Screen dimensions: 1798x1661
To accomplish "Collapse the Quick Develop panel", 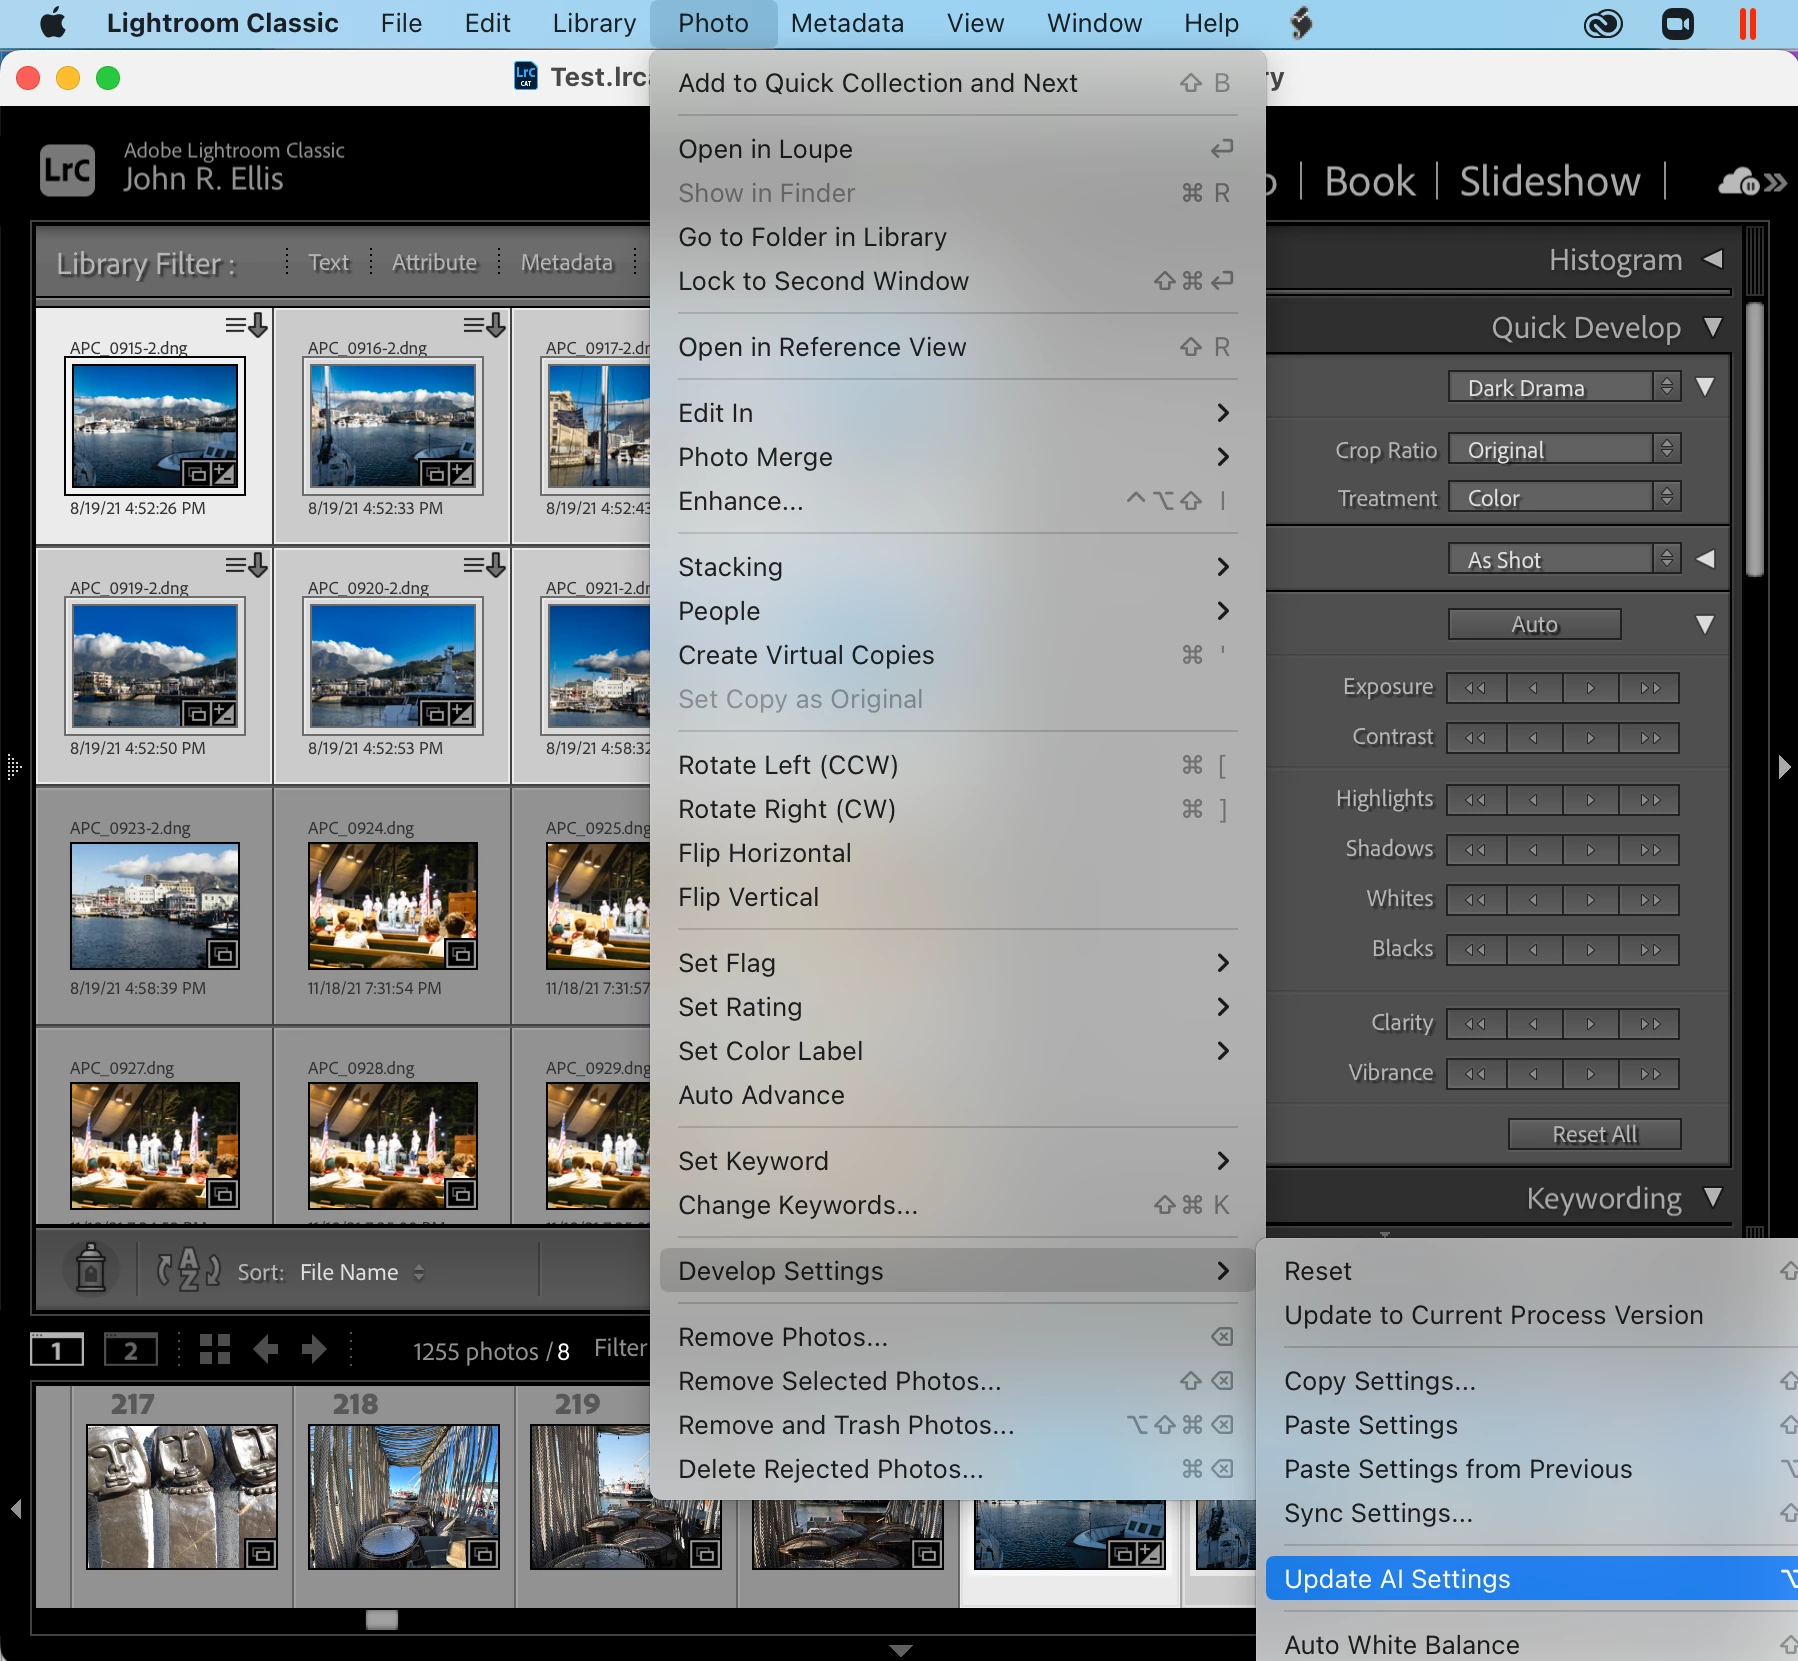I will [x=1713, y=327].
